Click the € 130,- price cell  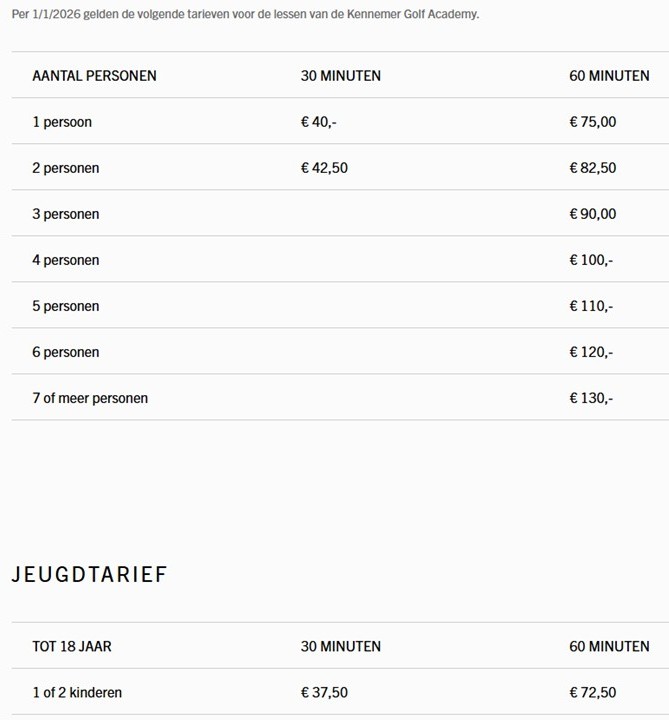591,398
